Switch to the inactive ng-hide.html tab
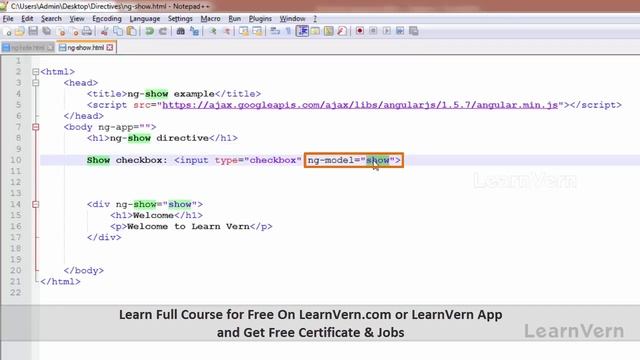 click(28, 48)
